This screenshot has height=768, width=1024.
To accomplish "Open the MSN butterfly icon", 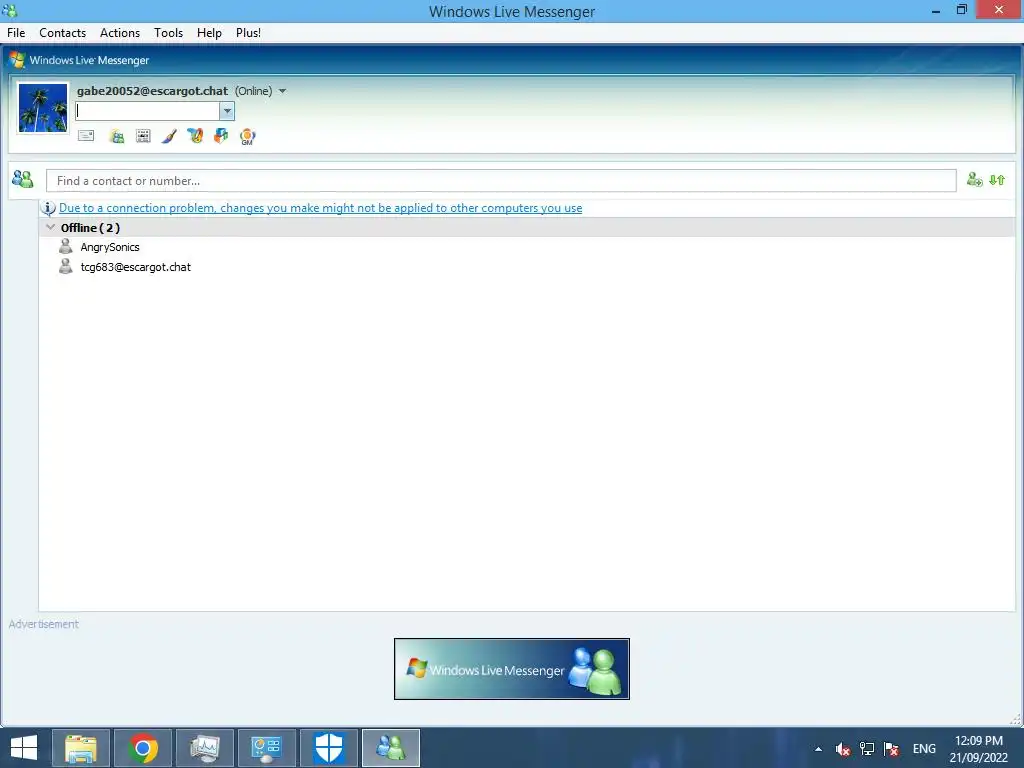I will point(195,135).
